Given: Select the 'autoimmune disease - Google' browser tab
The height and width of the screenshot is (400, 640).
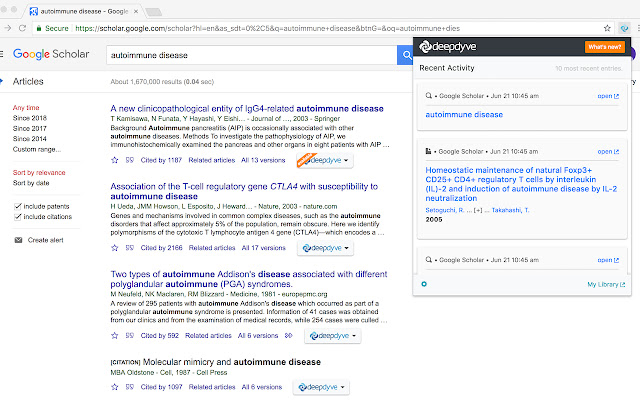Looking at the screenshot, I should point(84,11).
